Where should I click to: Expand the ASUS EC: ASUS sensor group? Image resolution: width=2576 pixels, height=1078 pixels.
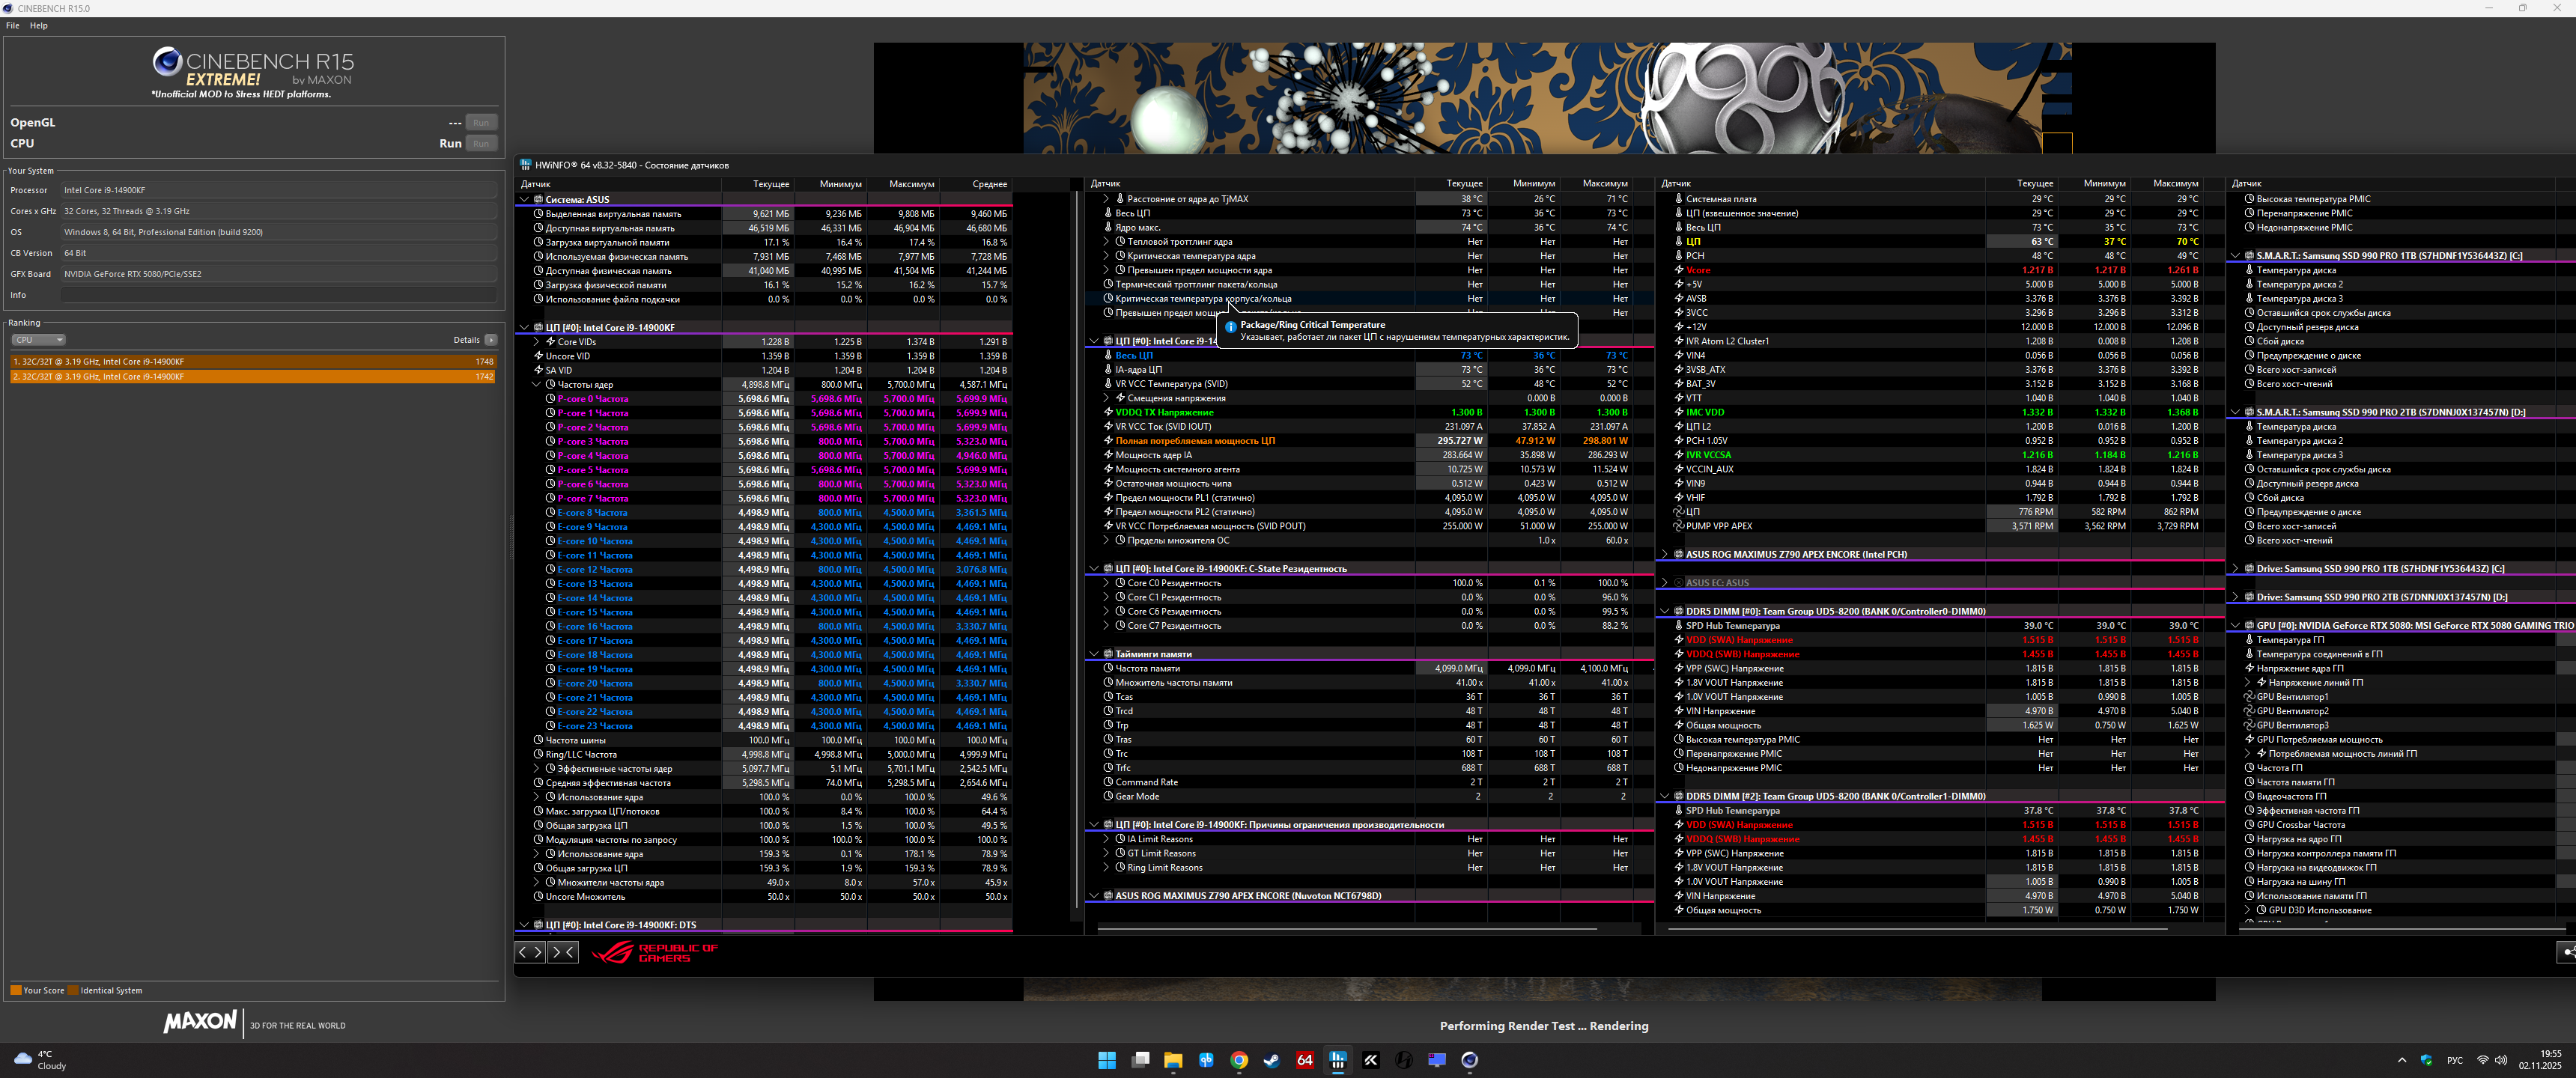coord(1664,583)
